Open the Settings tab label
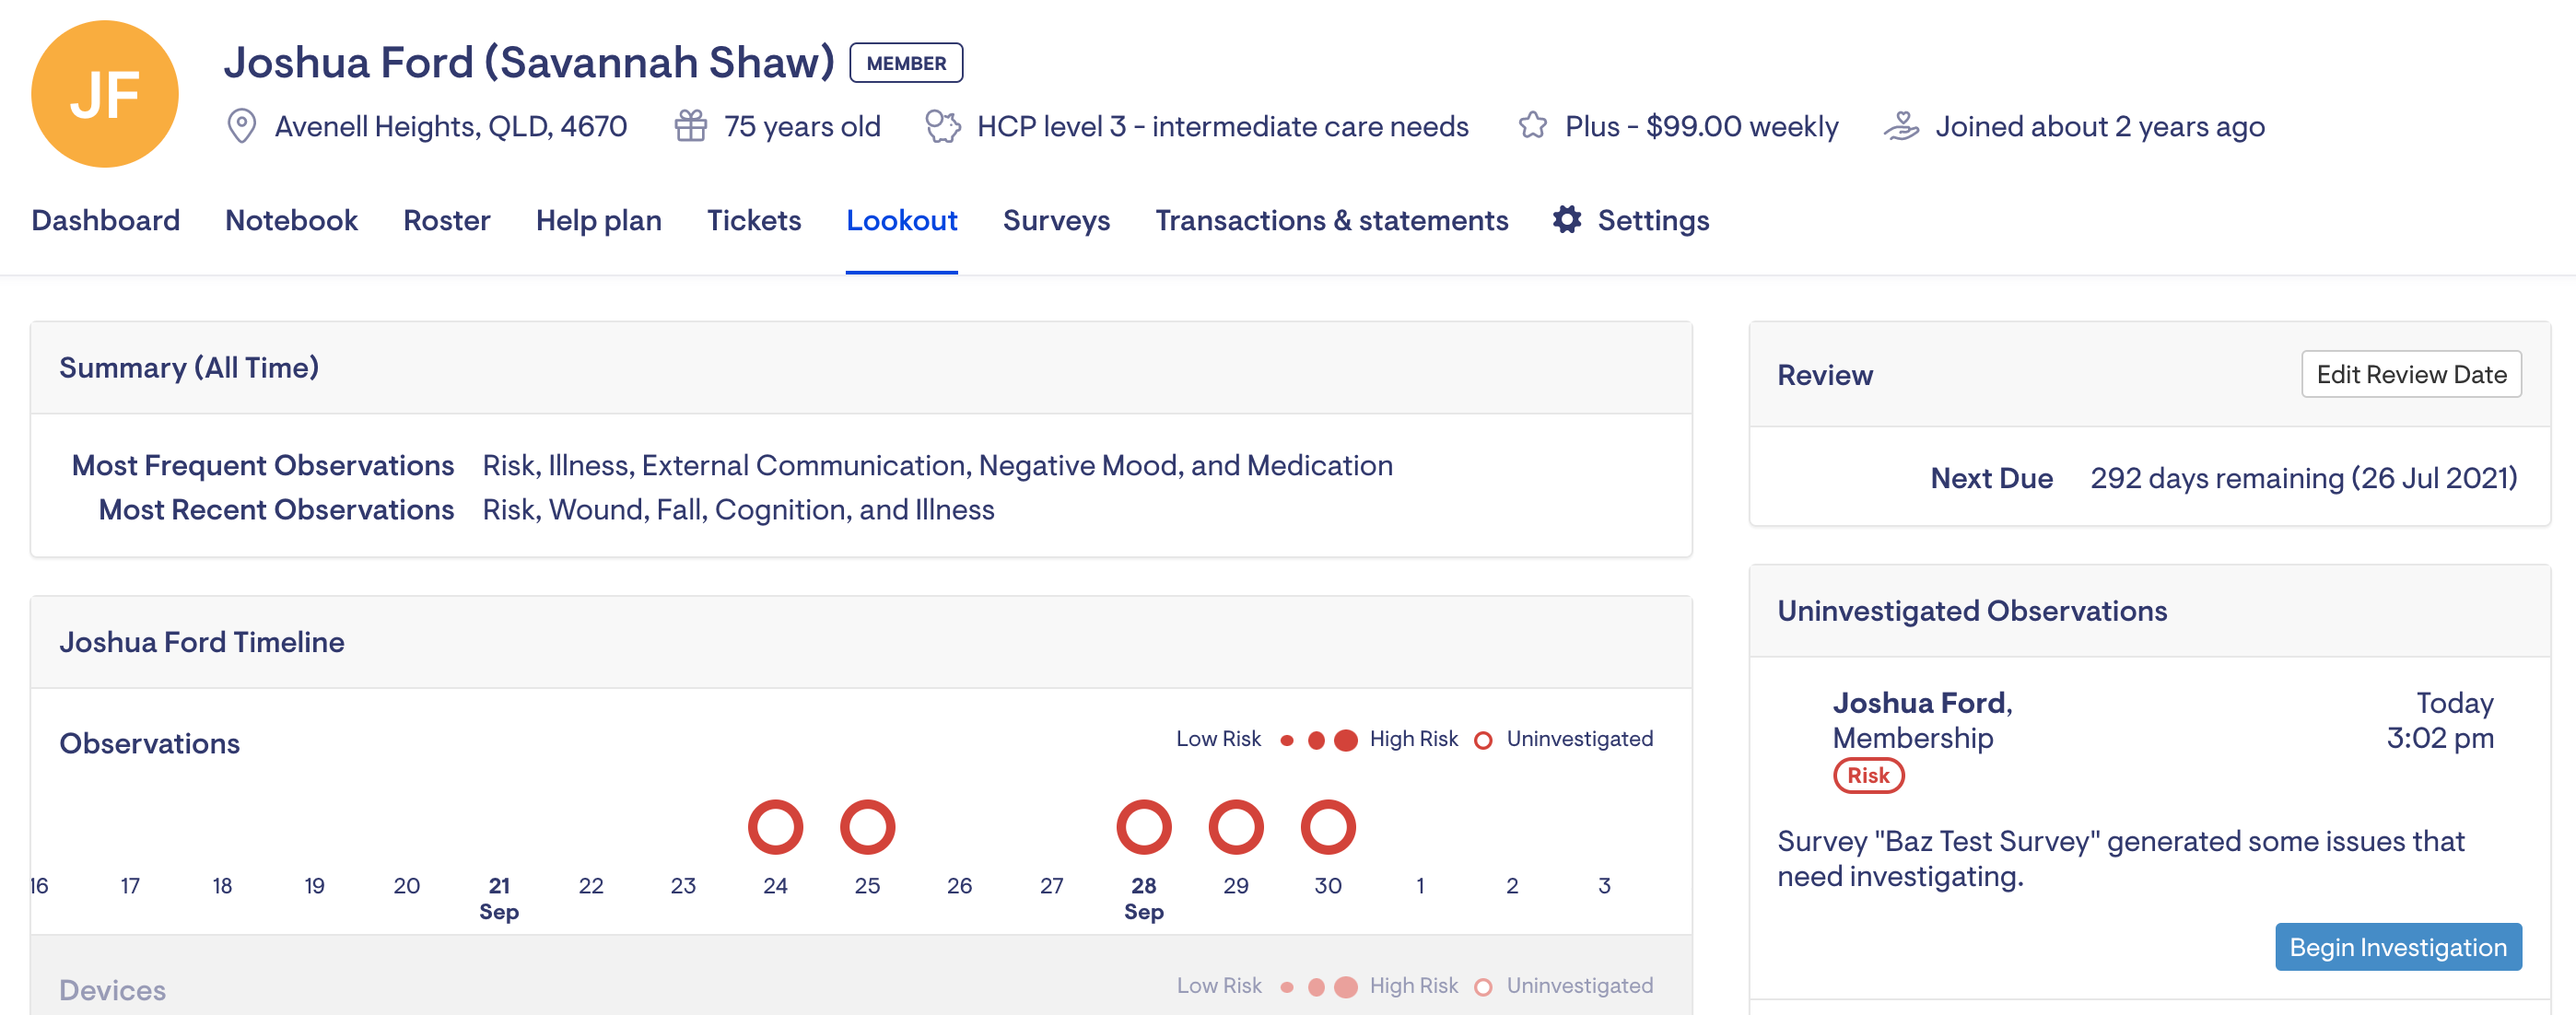 [x=1653, y=220]
